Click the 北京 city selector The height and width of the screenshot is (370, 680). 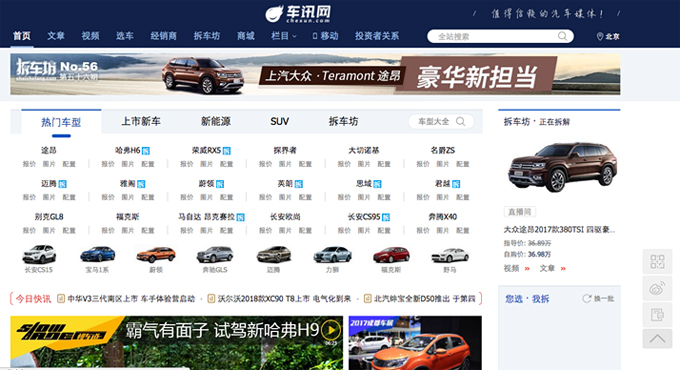coord(612,37)
